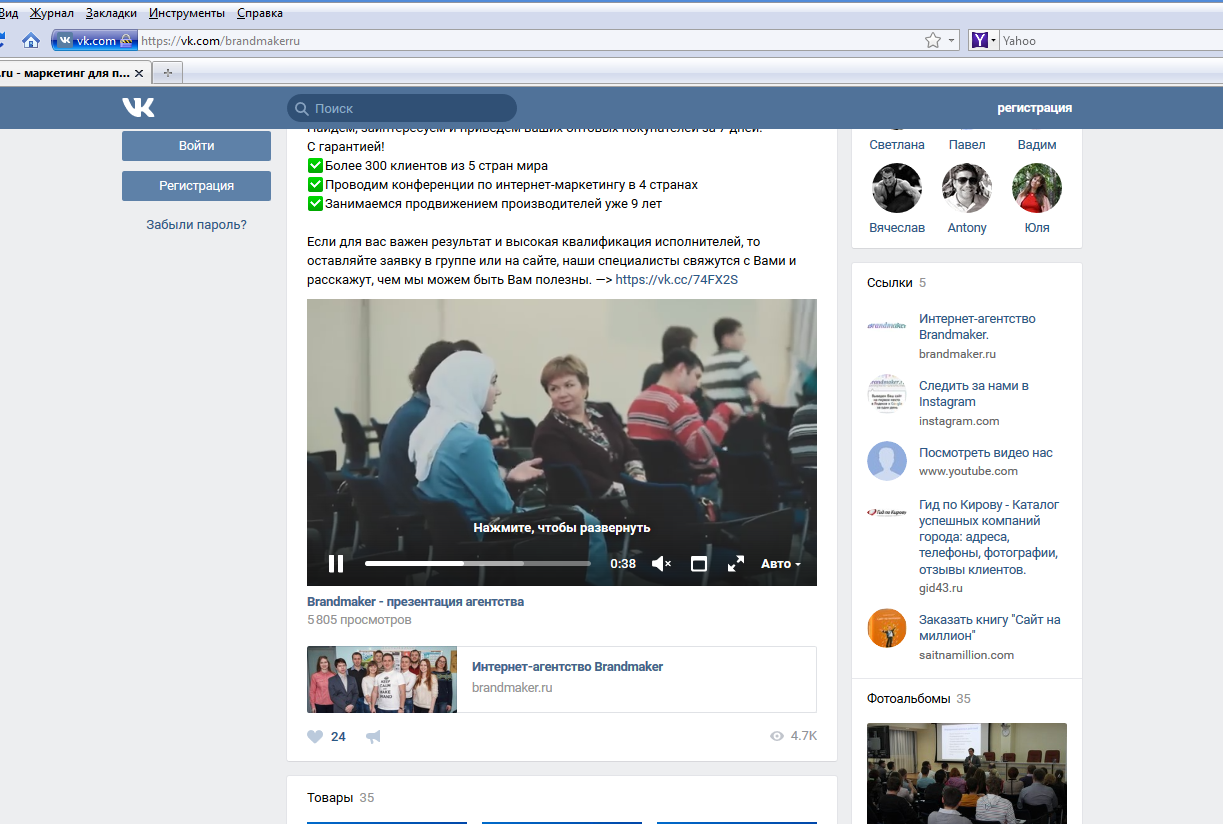Share post using megaphone icon
Viewport: 1223px width, 824px height.
tap(373, 737)
